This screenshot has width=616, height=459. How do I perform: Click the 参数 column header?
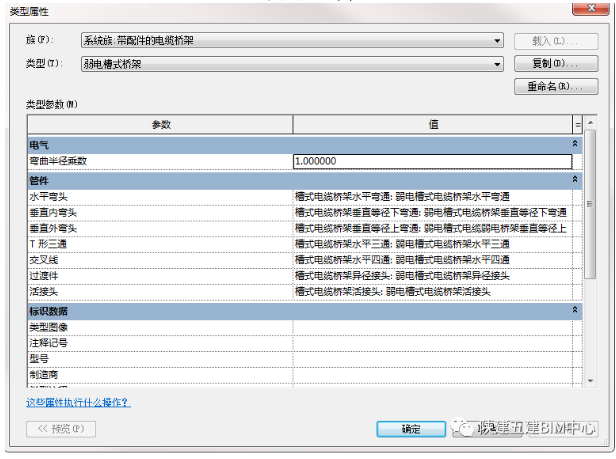click(x=160, y=125)
